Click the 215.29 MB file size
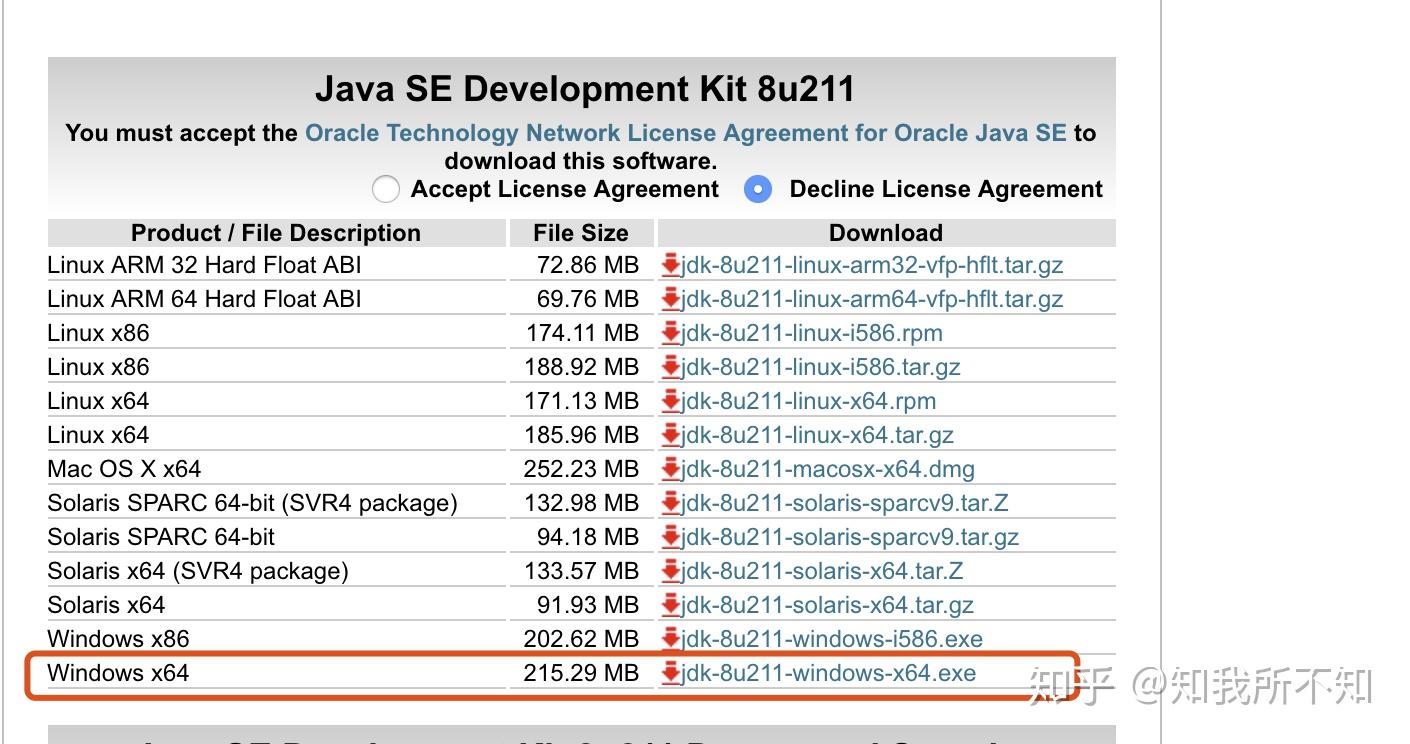The height and width of the screenshot is (744, 1410). coord(581,673)
